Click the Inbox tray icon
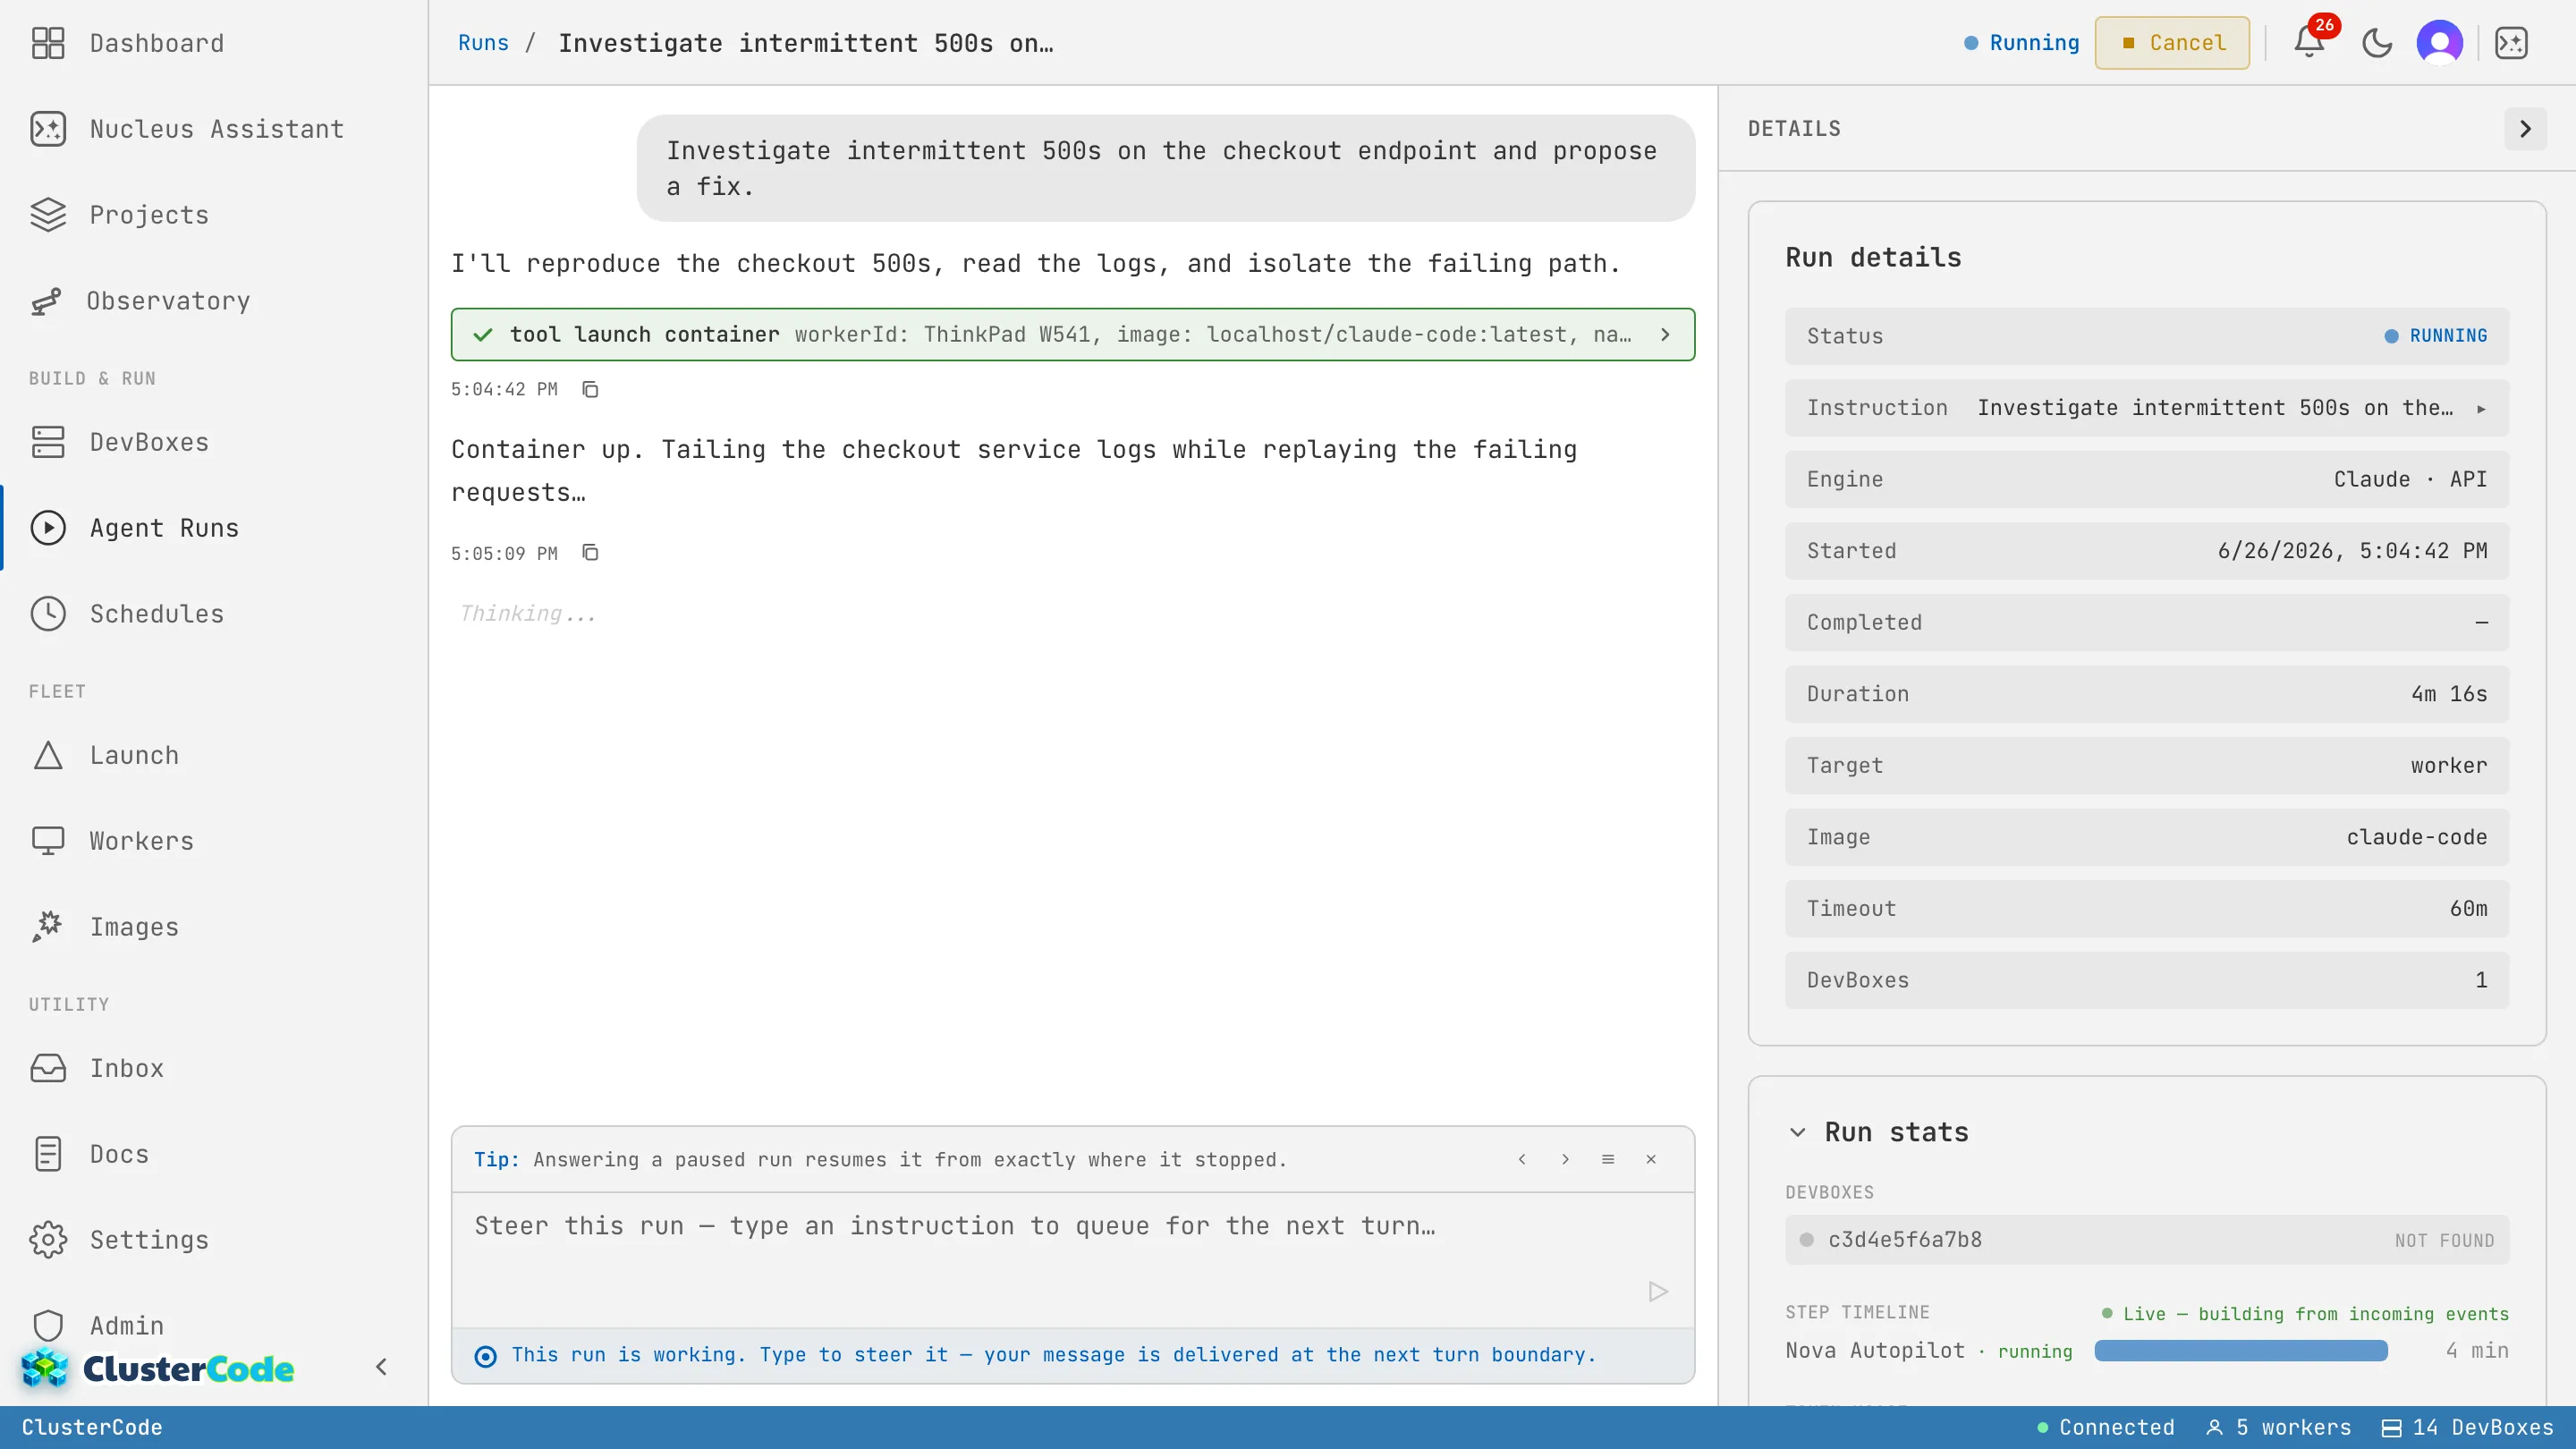The width and height of the screenshot is (2576, 1449). point(48,1068)
